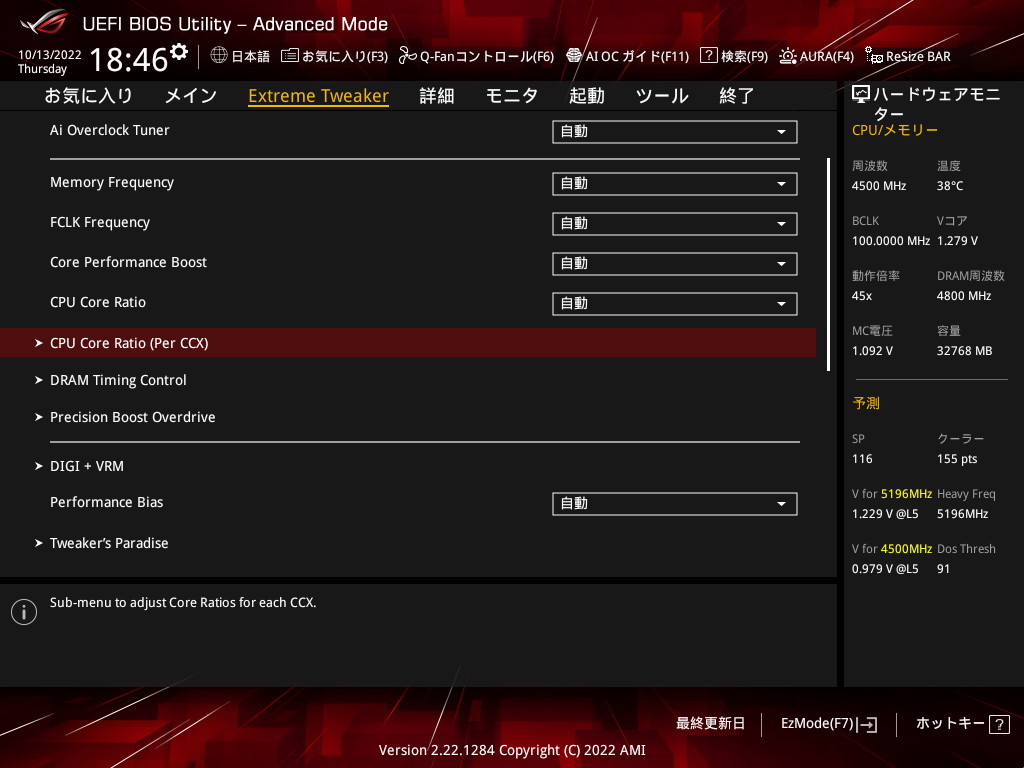
Task: Click Heavy Freq value 5196MHz
Action: pos(963,514)
